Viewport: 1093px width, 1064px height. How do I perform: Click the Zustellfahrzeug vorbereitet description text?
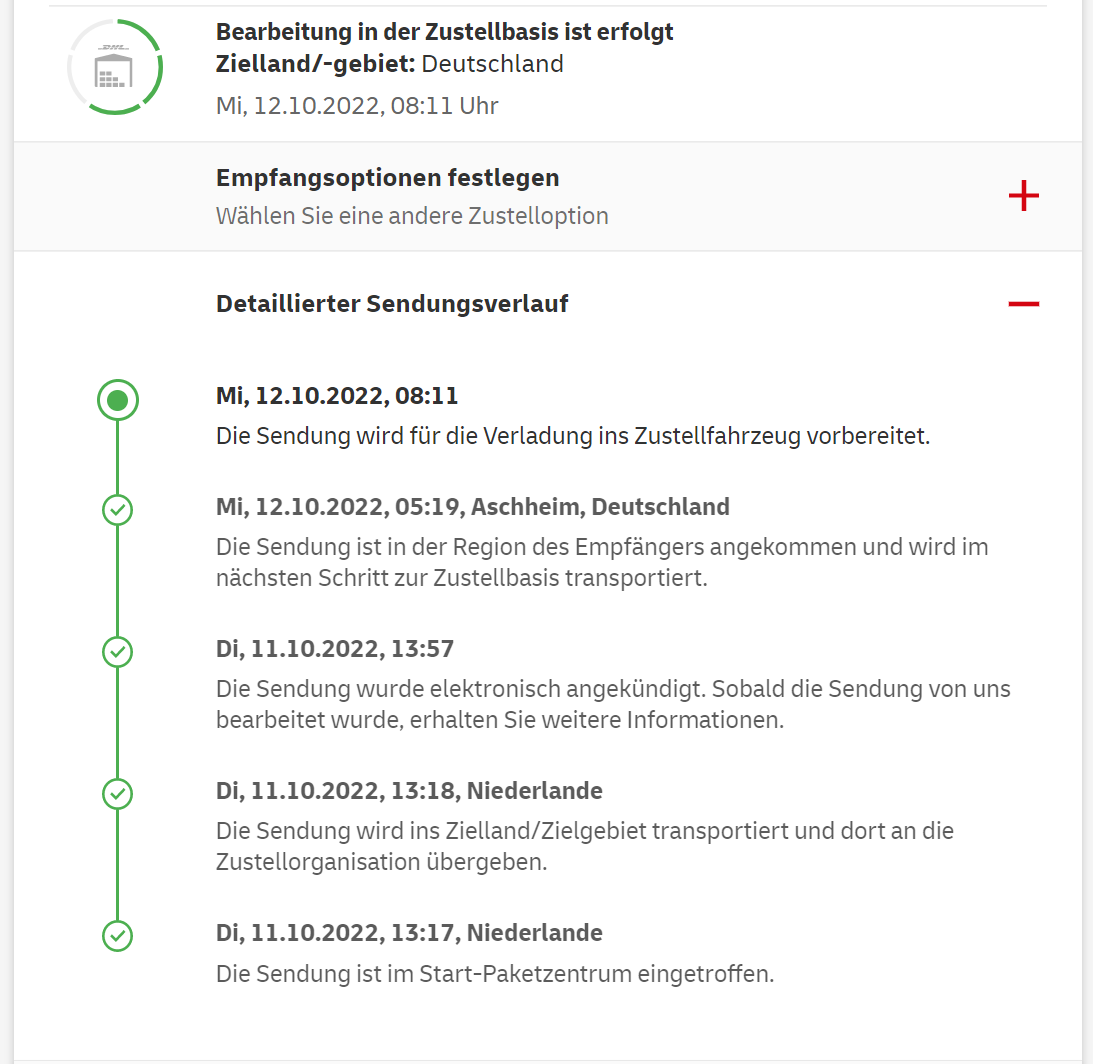pos(573,437)
